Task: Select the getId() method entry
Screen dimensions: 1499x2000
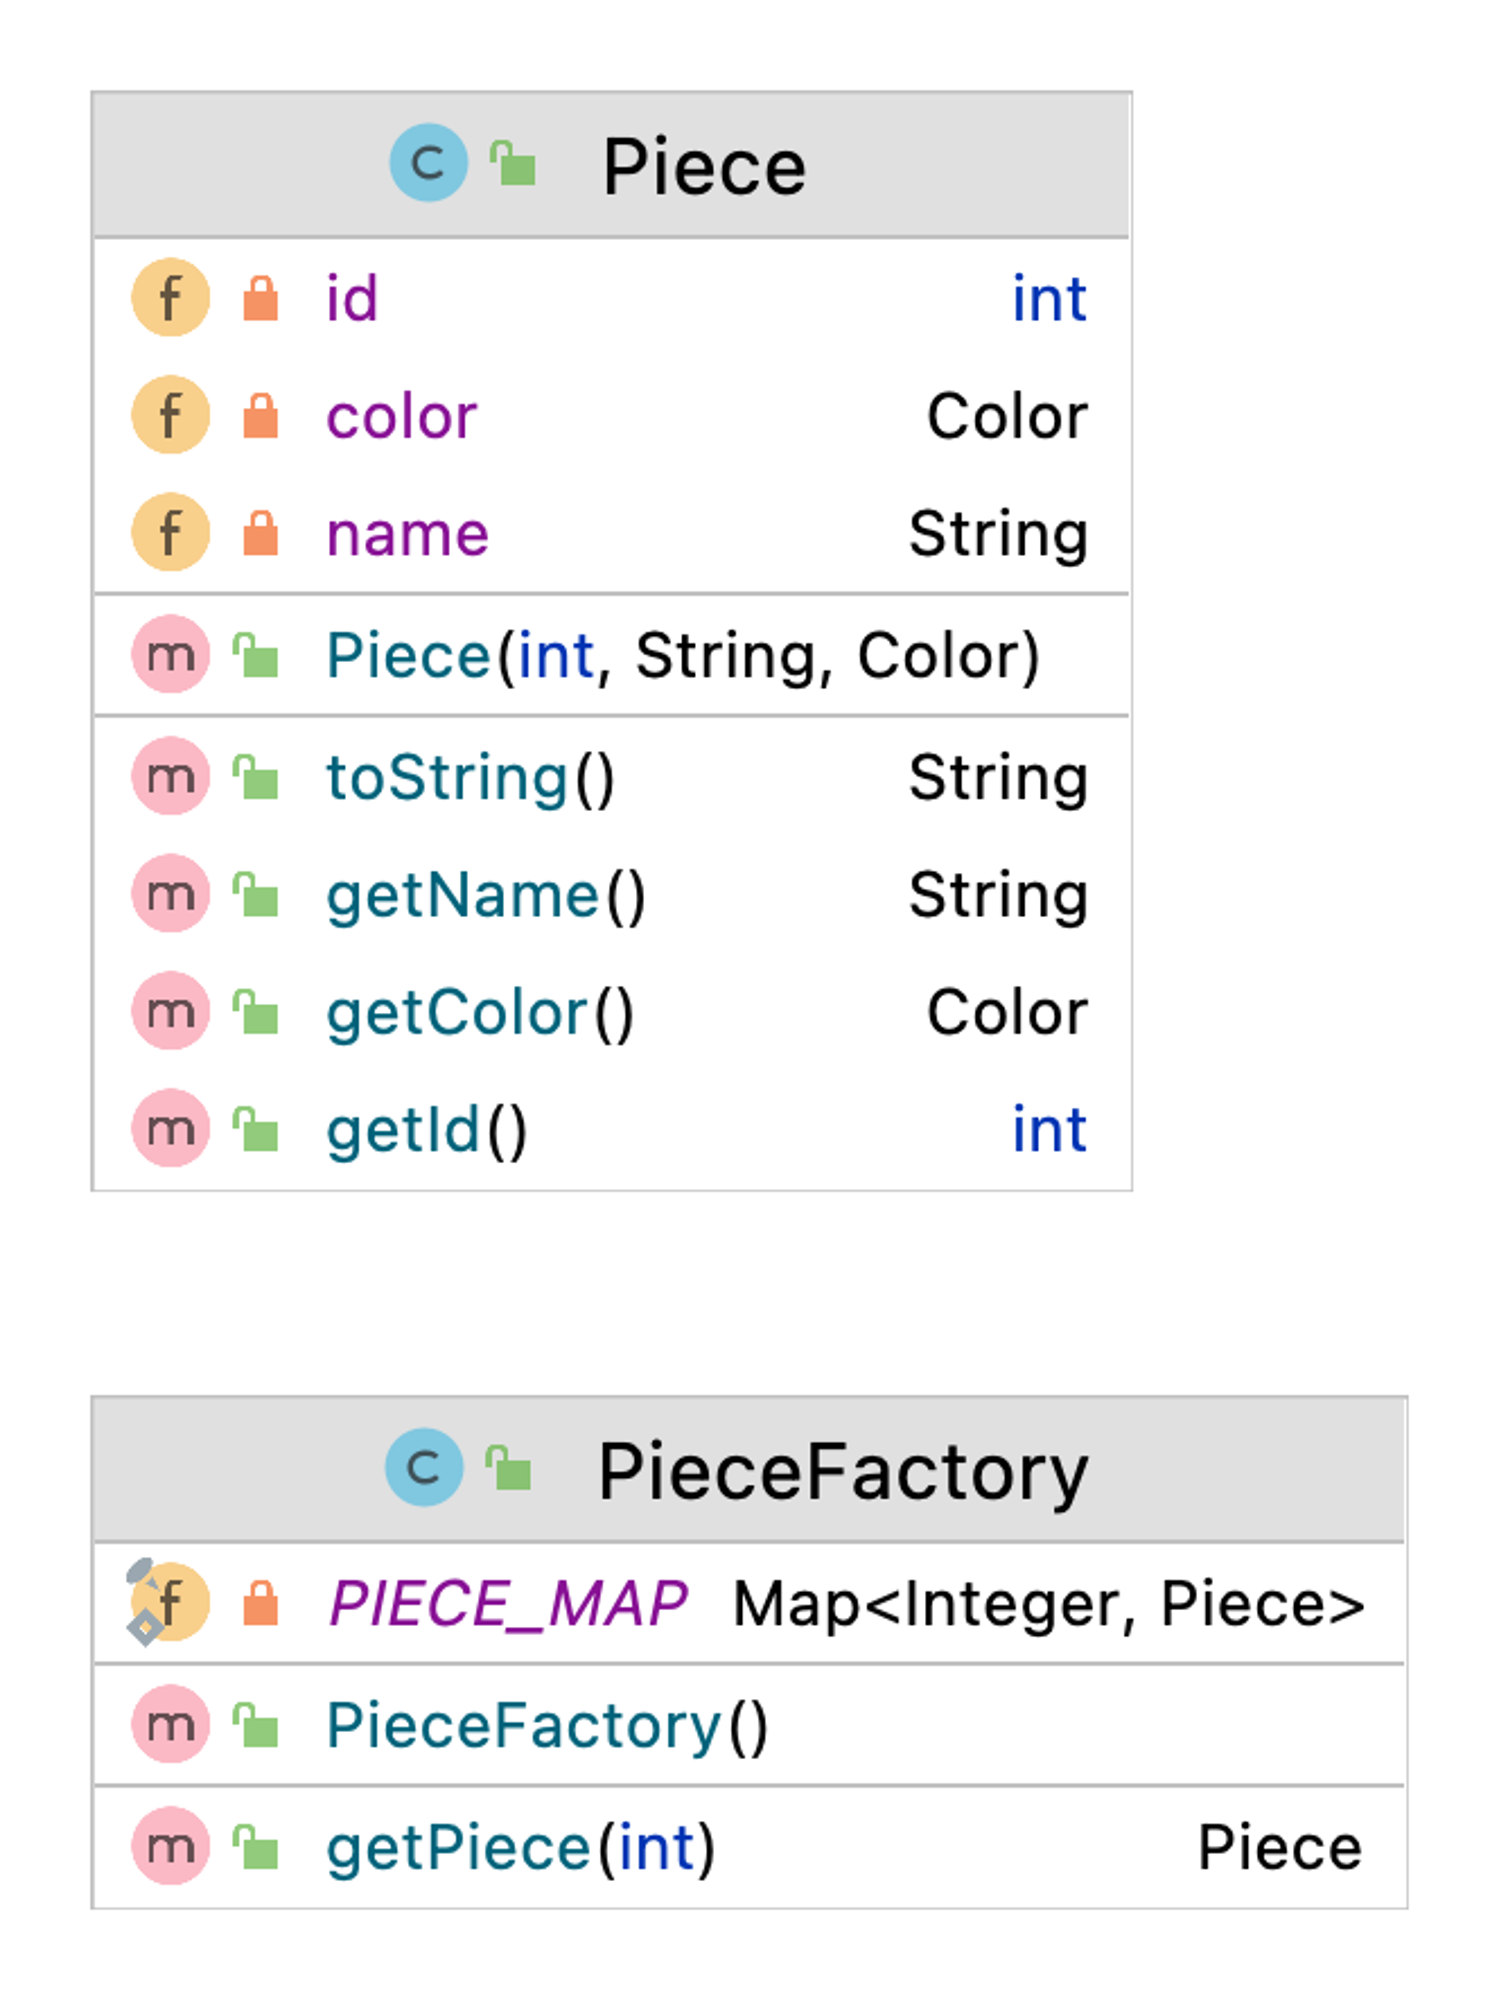Action: click(427, 1130)
